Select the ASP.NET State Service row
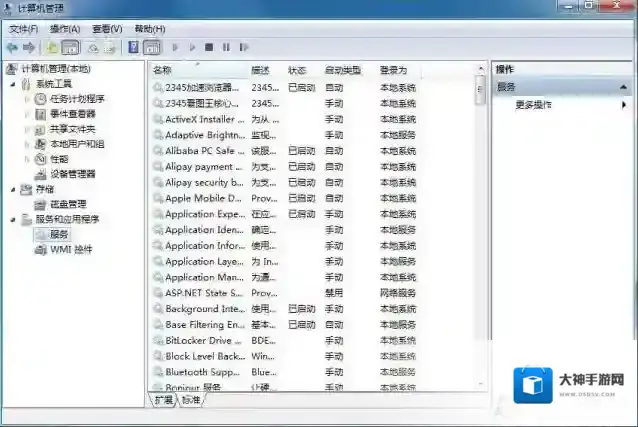This screenshot has height=427, width=638. click(285, 293)
